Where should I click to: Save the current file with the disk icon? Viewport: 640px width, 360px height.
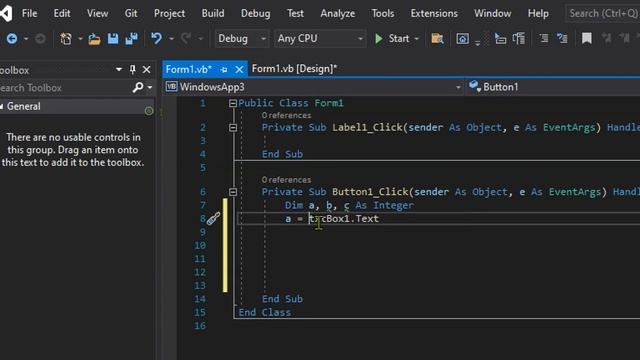click(x=113, y=39)
